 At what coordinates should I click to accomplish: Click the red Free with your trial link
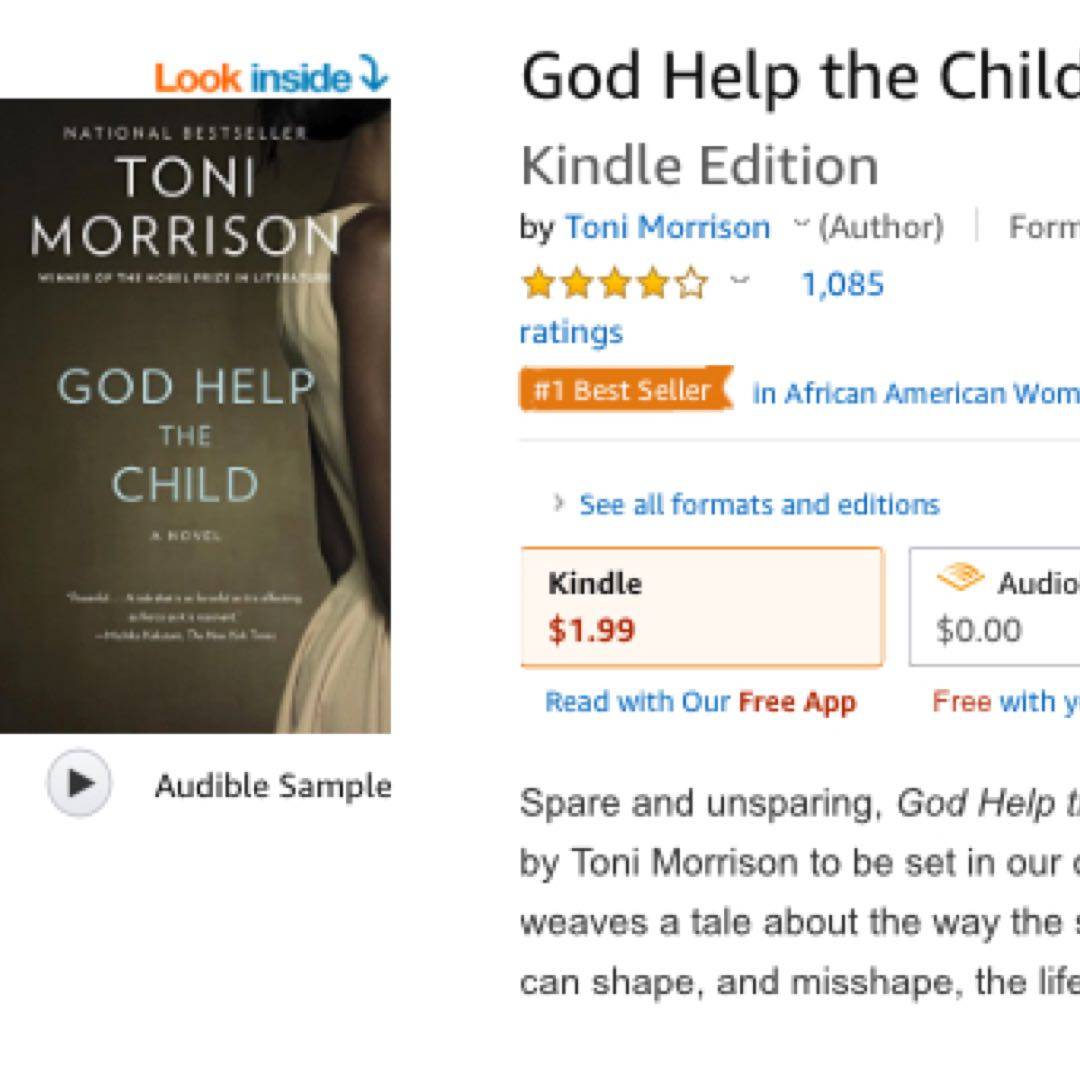click(1005, 702)
